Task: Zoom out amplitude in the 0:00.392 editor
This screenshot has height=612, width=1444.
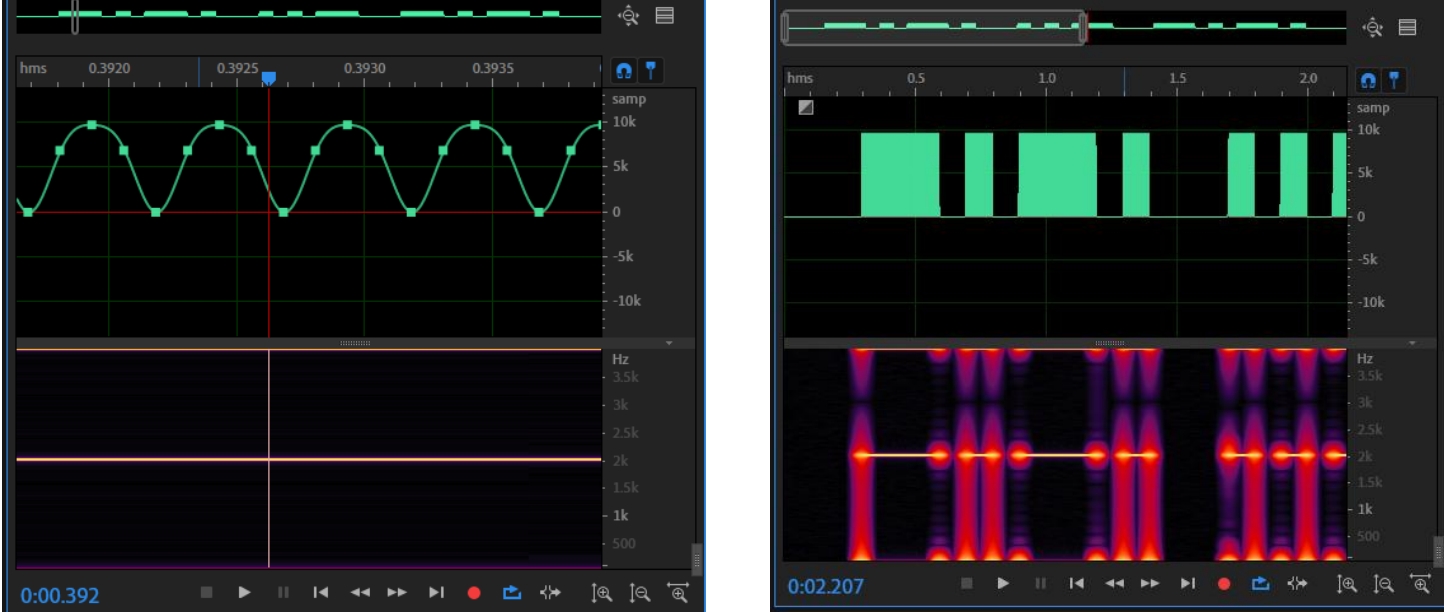Action: tap(639, 593)
